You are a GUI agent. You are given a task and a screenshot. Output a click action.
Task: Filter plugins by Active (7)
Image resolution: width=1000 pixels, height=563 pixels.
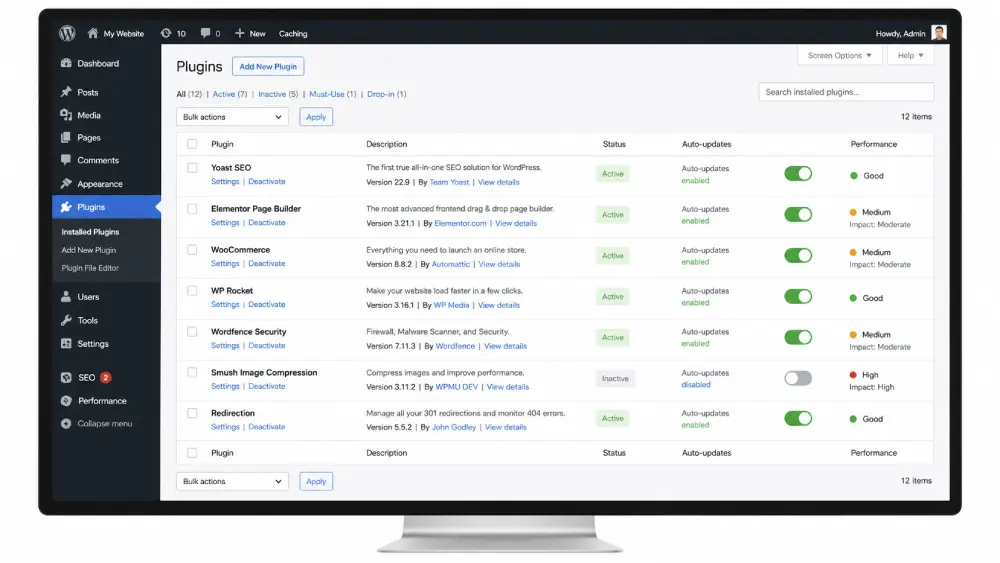(230, 94)
